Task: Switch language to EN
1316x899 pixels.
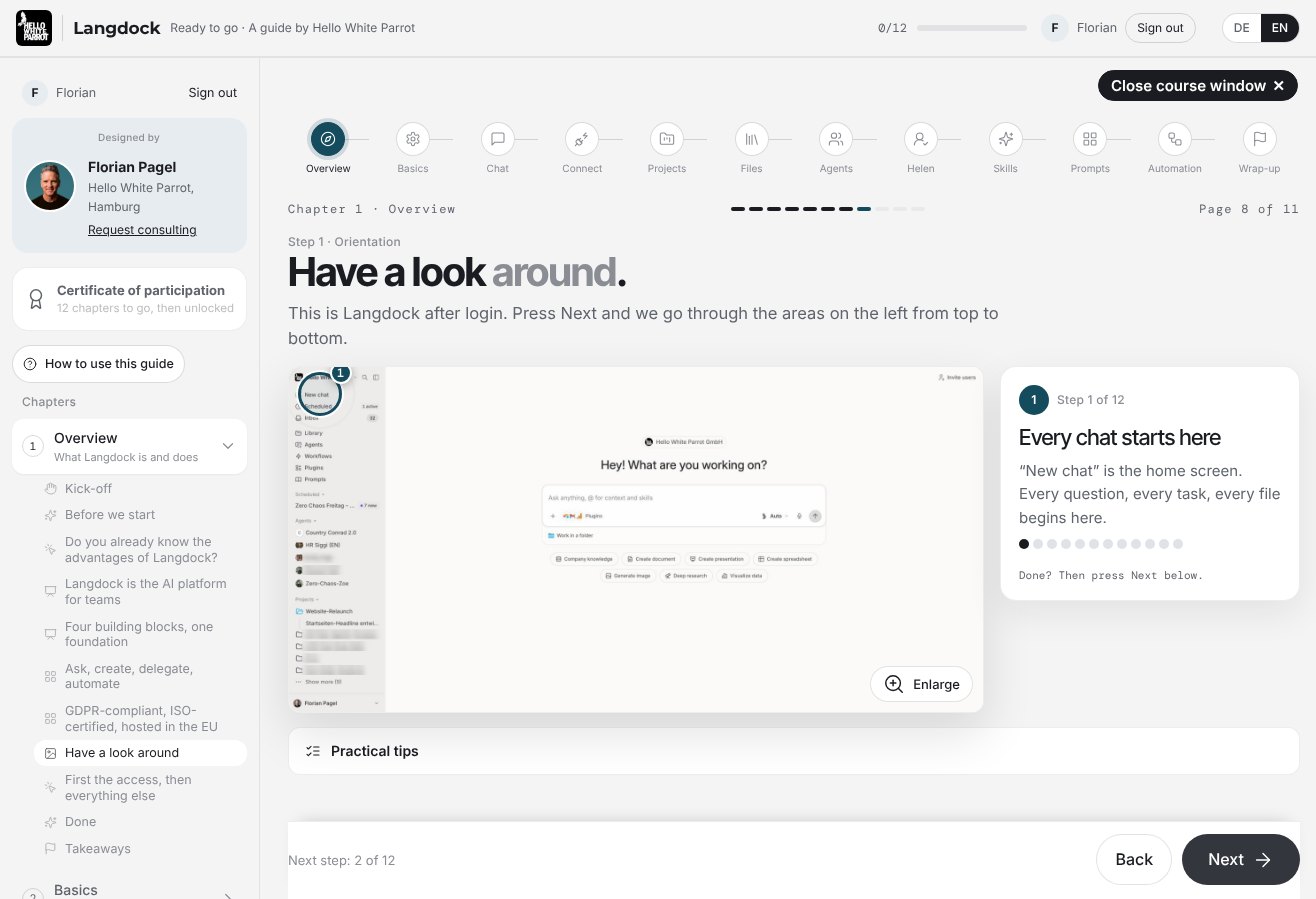Action: click(x=1279, y=28)
